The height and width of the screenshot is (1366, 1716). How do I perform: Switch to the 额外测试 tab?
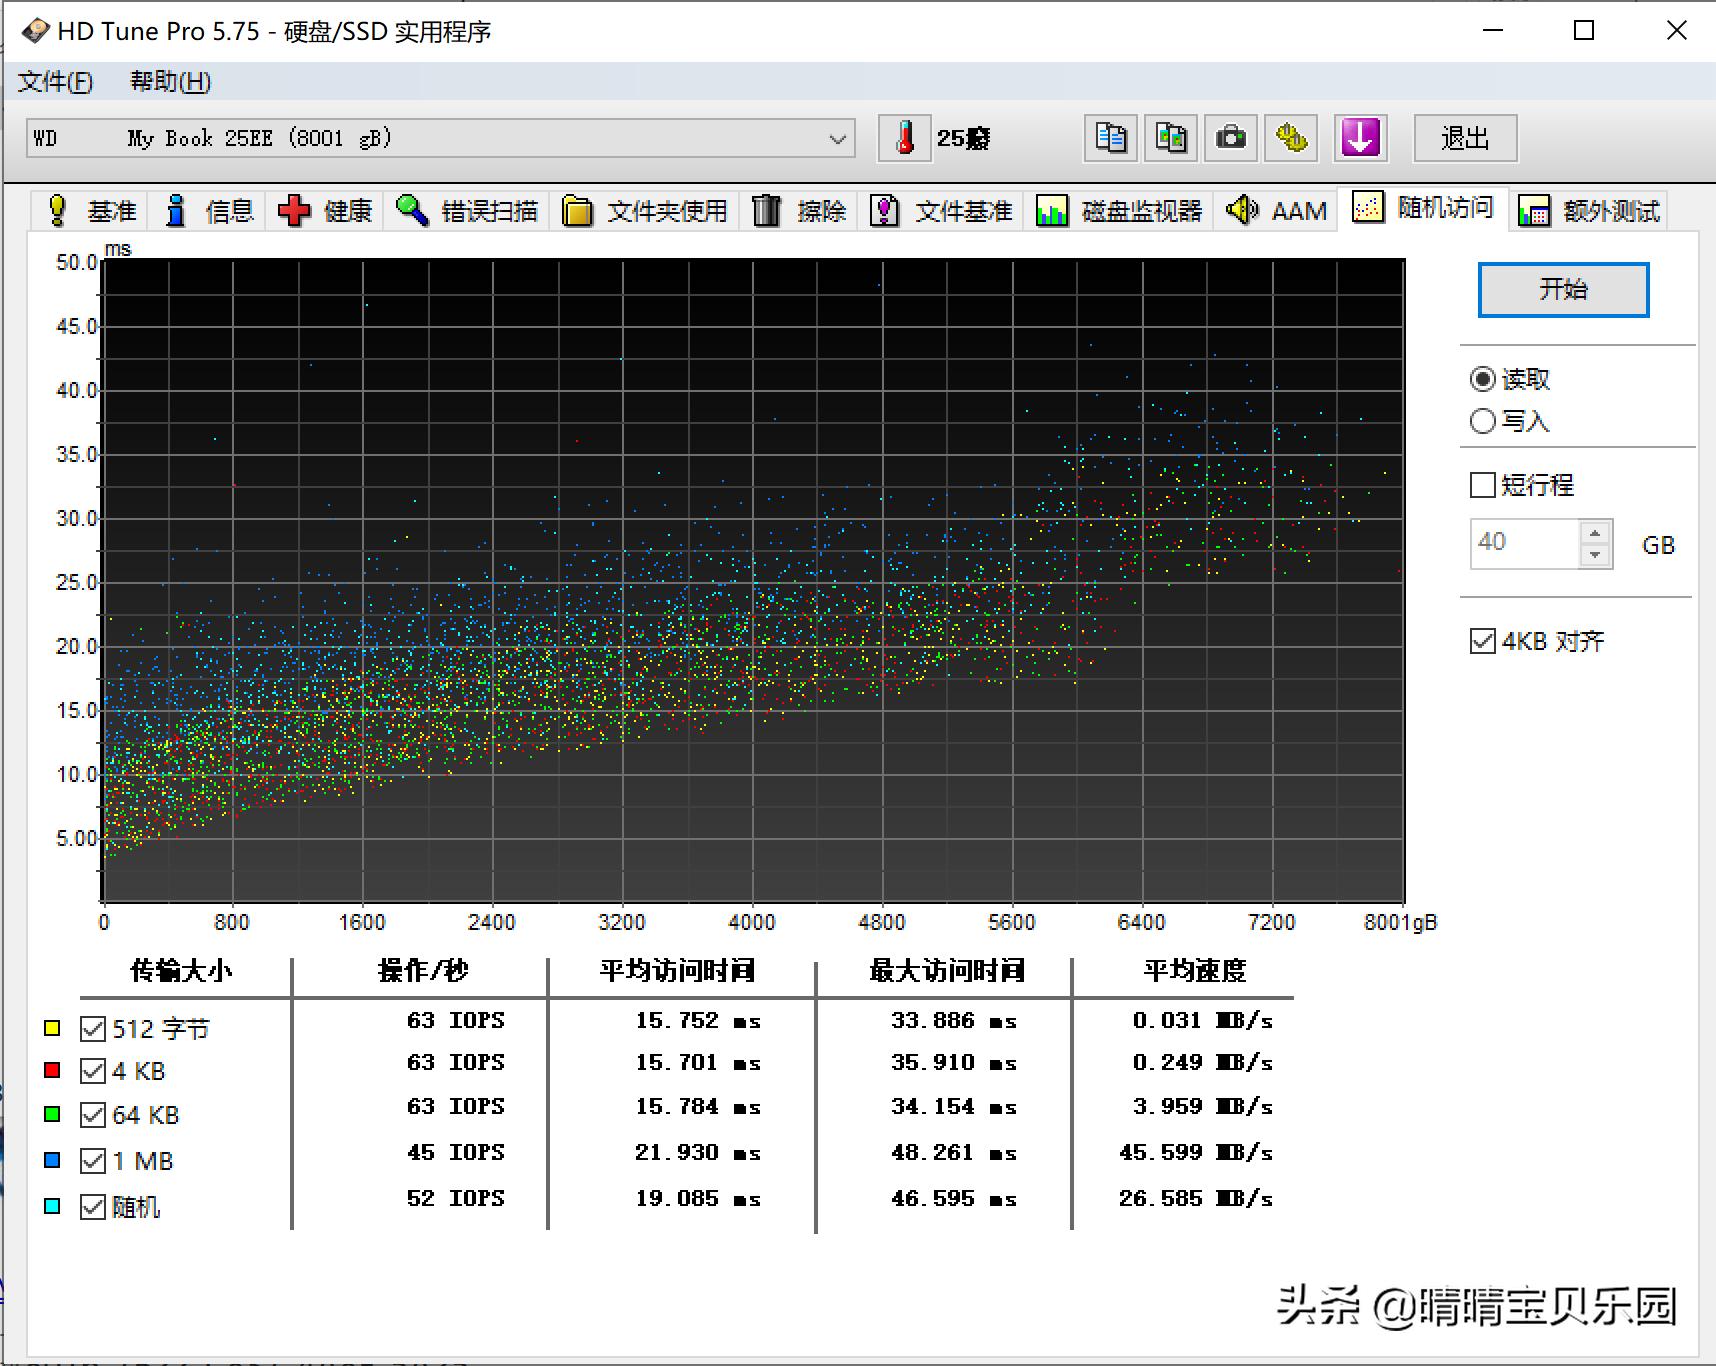[1590, 211]
